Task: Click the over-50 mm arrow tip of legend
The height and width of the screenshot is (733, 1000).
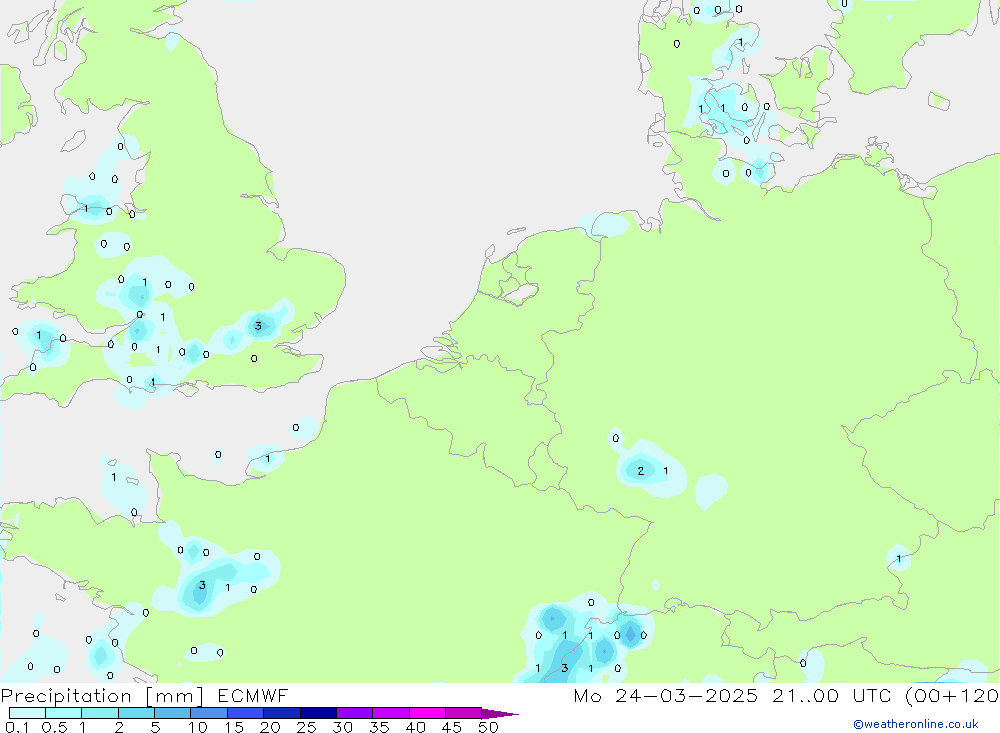Action: [500, 713]
